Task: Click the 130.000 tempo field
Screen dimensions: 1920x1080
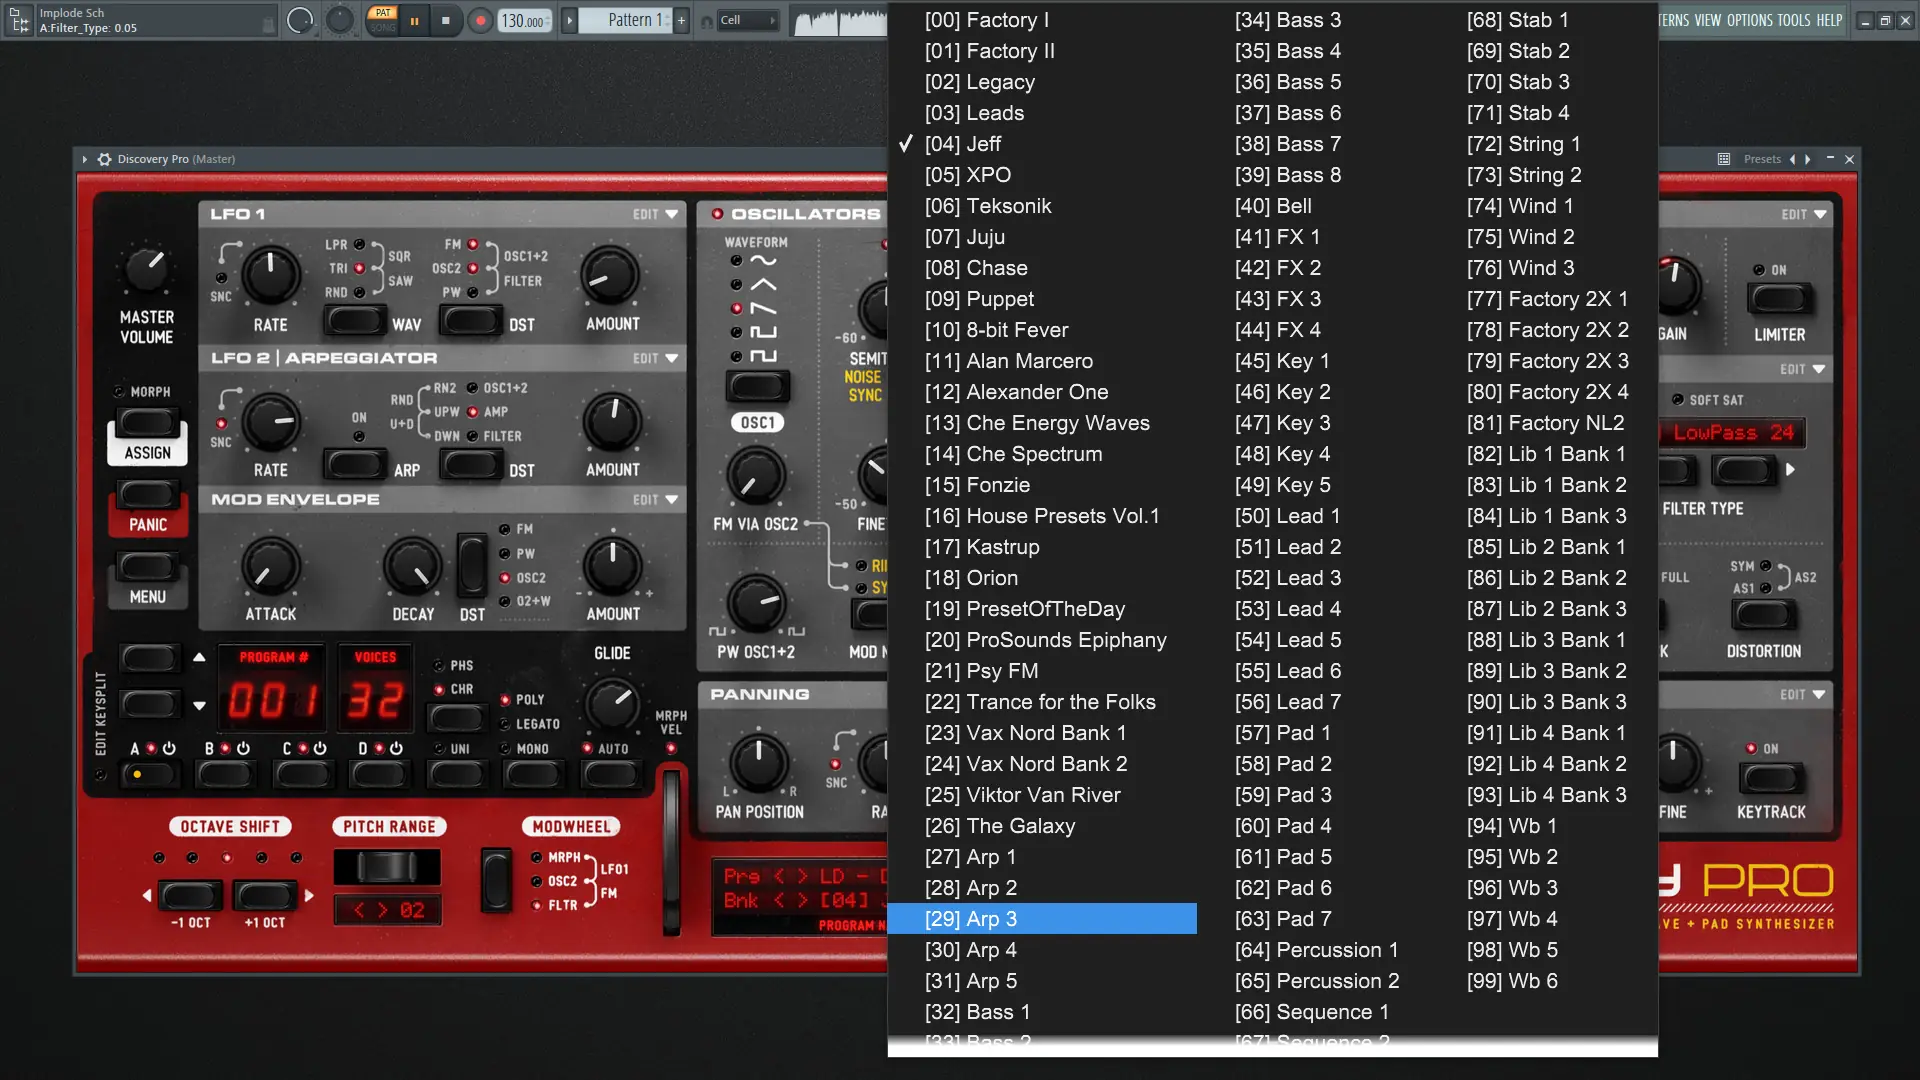Action: point(523,20)
